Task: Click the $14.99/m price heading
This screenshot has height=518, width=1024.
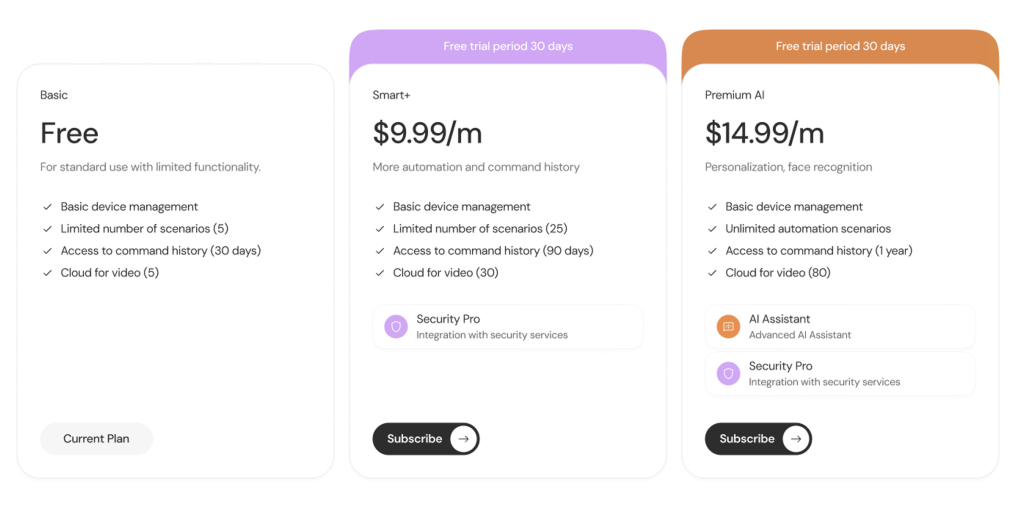Action: click(x=764, y=133)
